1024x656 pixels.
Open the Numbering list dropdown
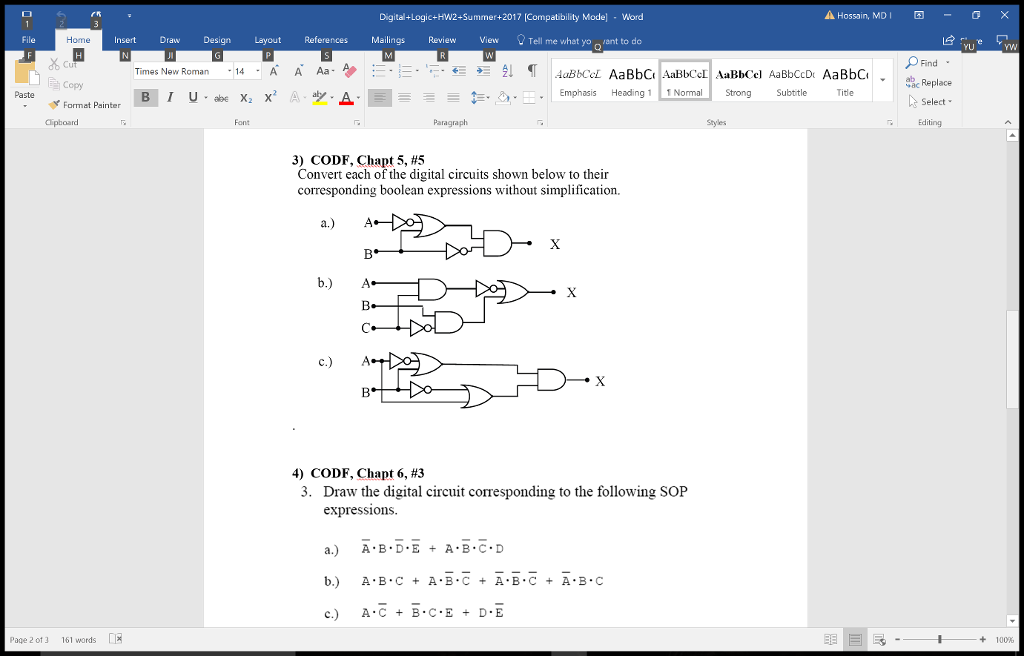pos(417,71)
